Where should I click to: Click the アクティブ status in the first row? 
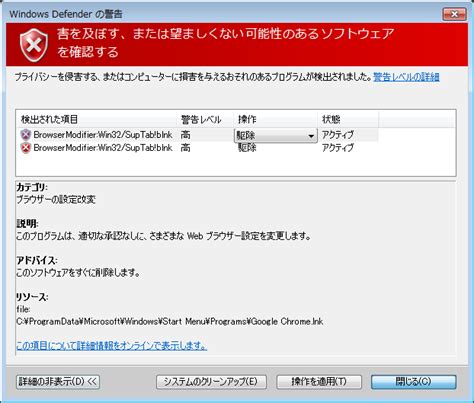coord(338,135)
